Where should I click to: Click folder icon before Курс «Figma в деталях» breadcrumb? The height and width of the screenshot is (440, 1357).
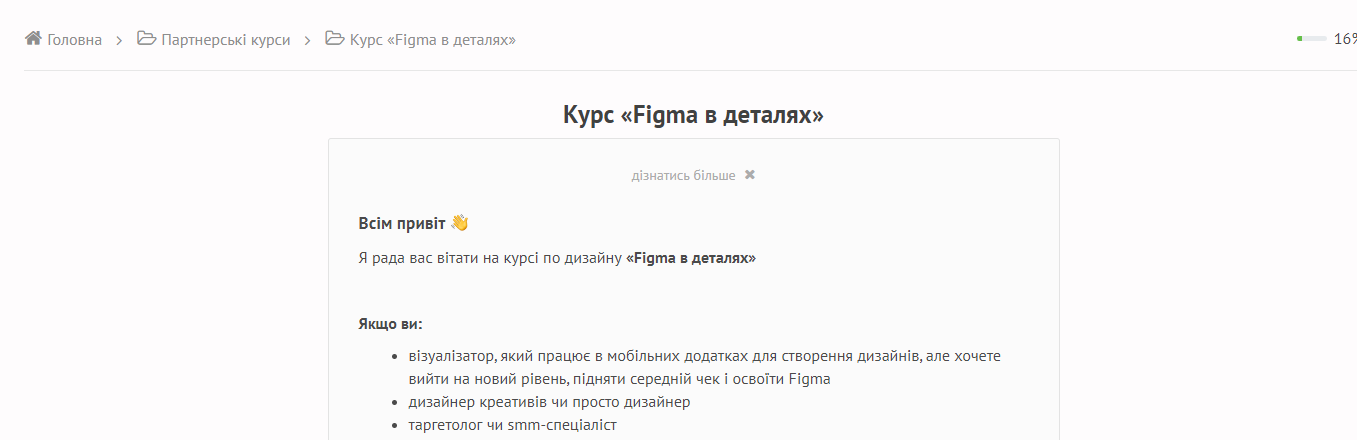click(x=335, y=39)
